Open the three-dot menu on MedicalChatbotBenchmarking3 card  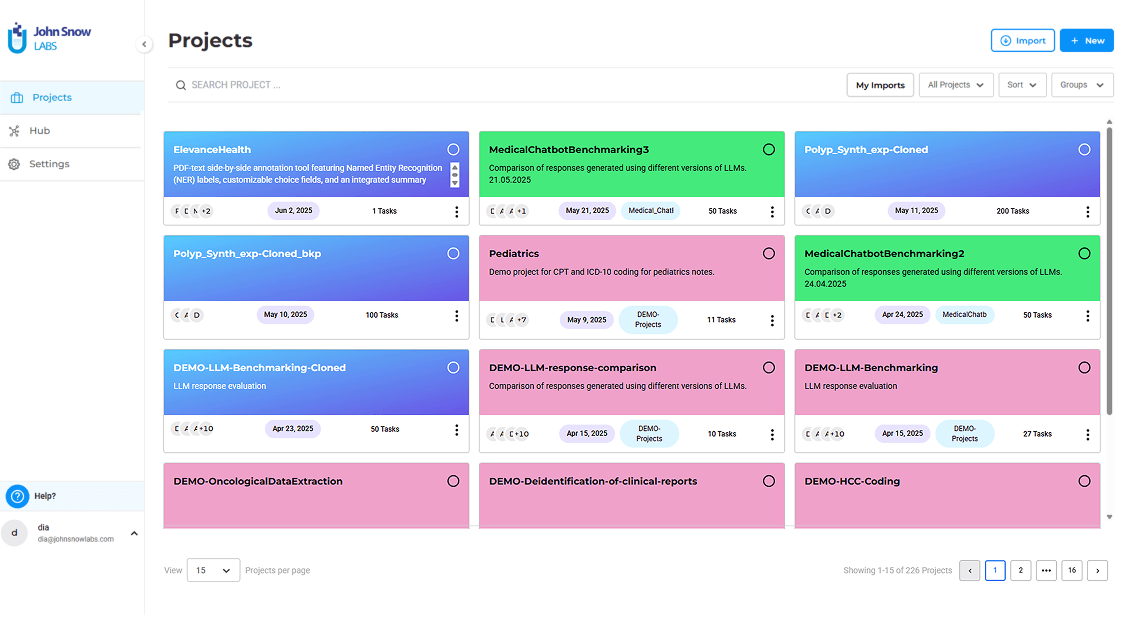tap(771, 211)
